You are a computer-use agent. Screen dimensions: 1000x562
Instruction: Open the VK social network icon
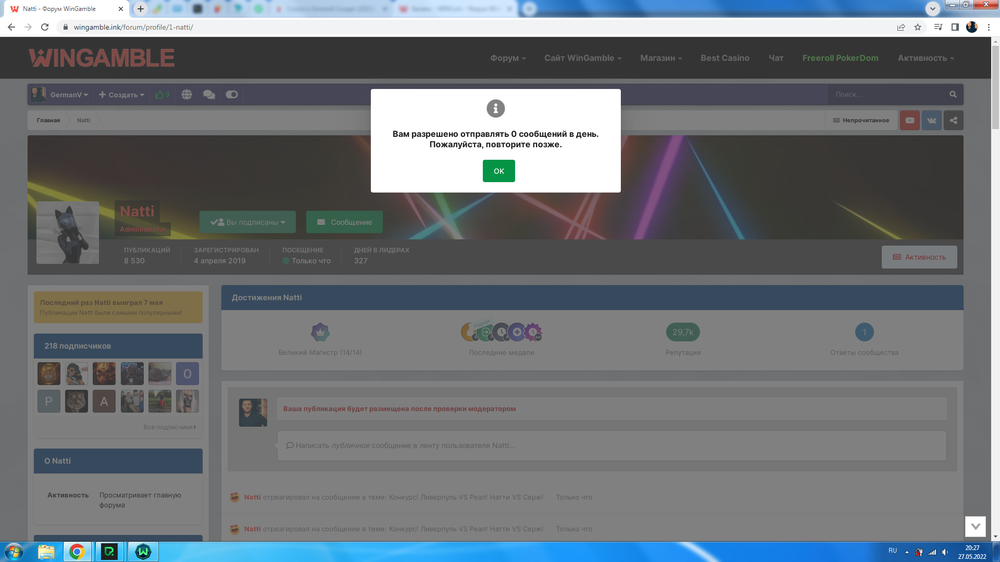pyautogui.click(x=932, y=121)
